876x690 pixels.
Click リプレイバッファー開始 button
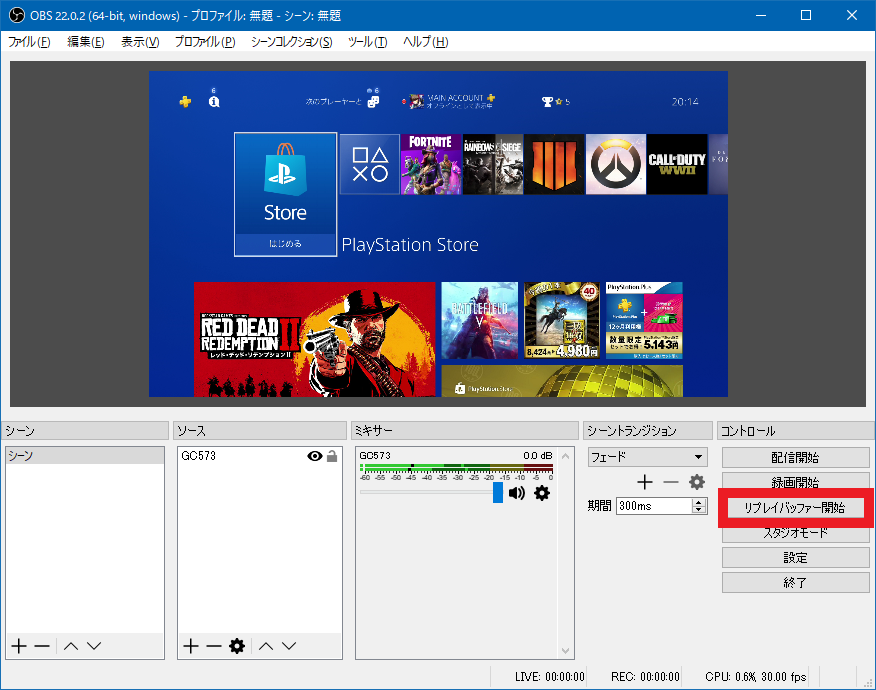tap(796, 507)
